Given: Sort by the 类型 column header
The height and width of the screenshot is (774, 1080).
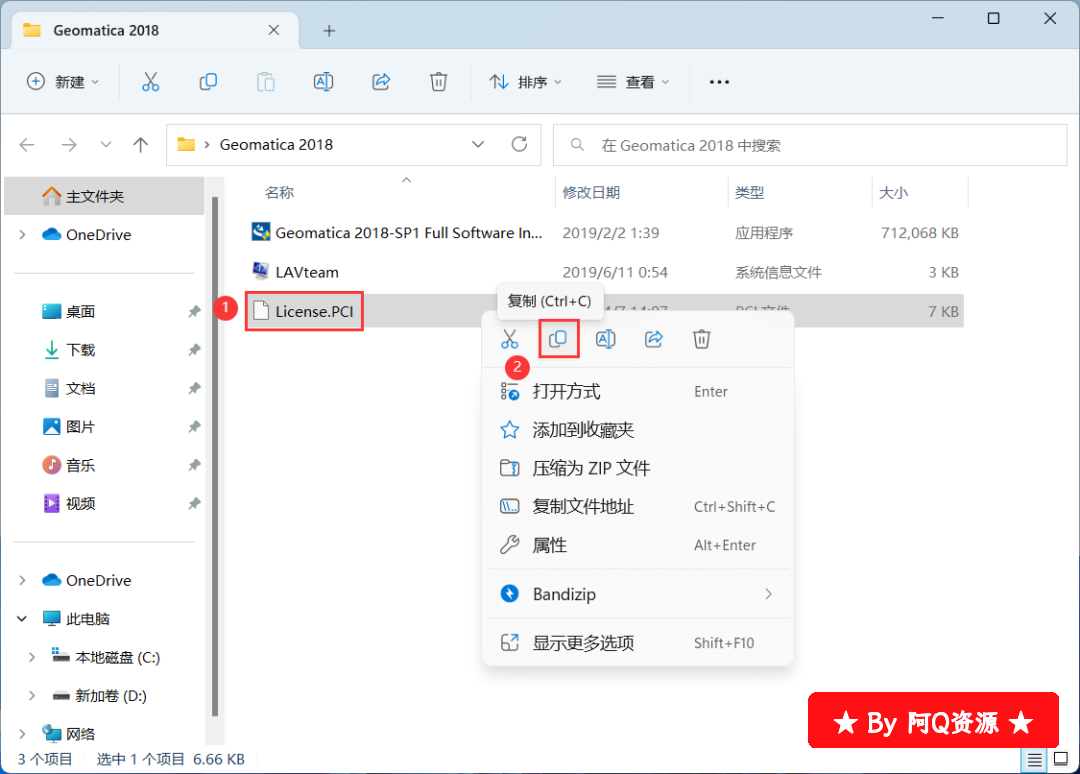Looking at the screenshot, I should 749,193.
